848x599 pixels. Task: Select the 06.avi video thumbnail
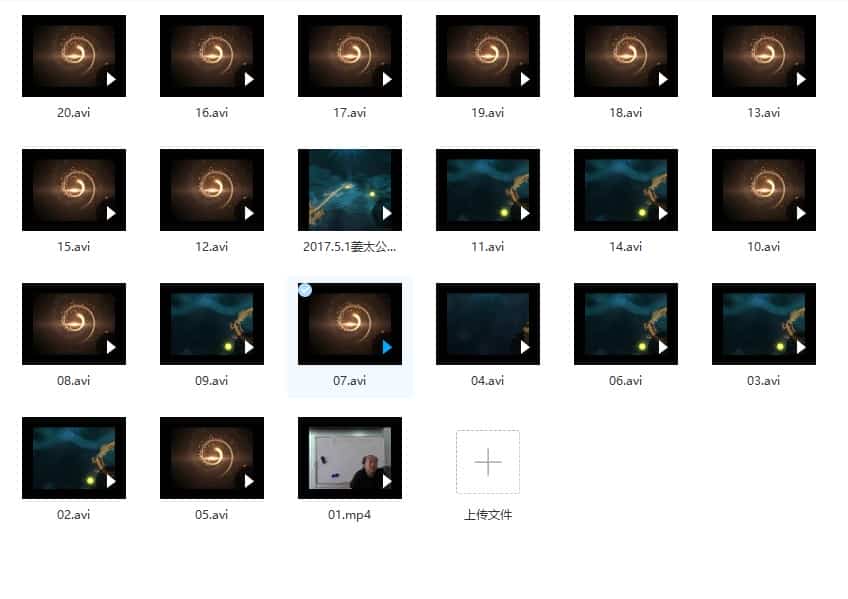click(625, 324)
